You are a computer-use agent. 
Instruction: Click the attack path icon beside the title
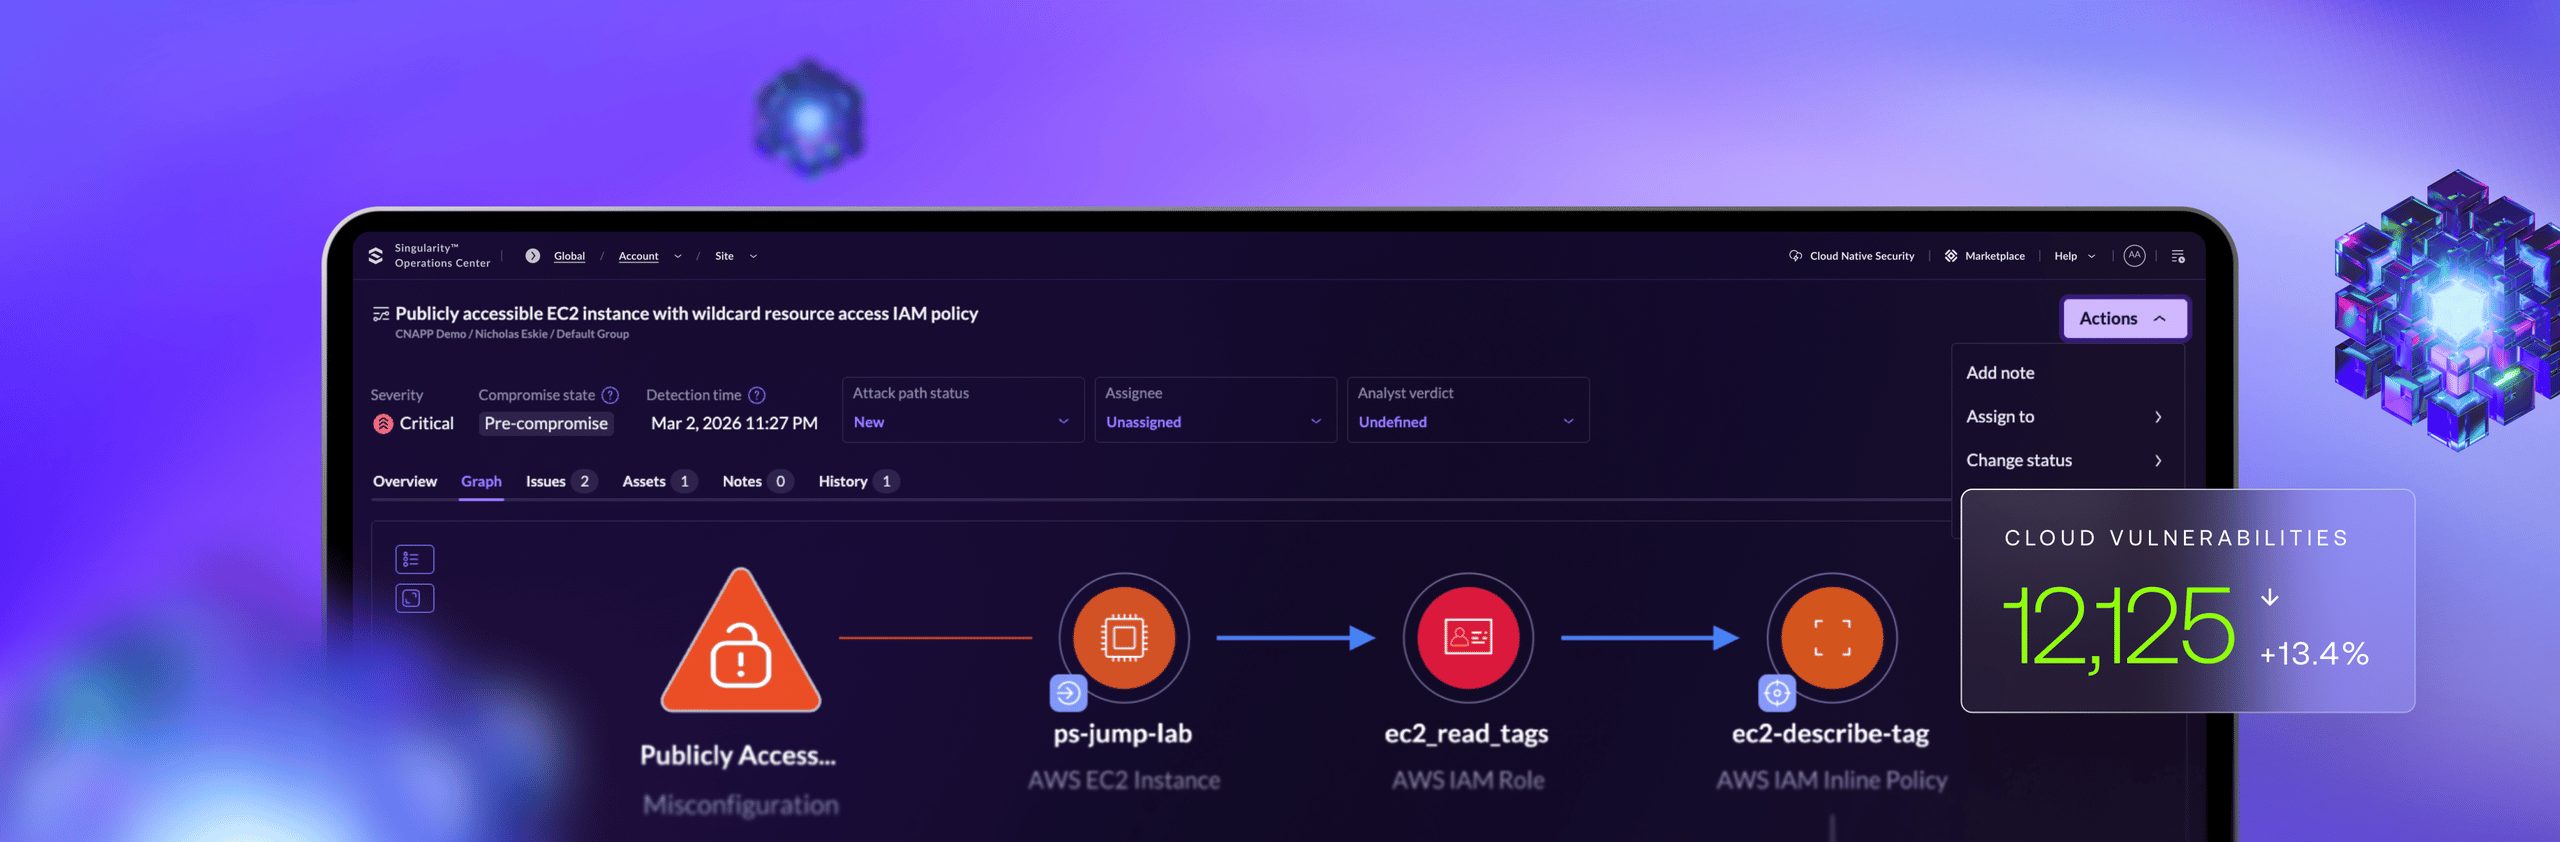coord(381,314)
